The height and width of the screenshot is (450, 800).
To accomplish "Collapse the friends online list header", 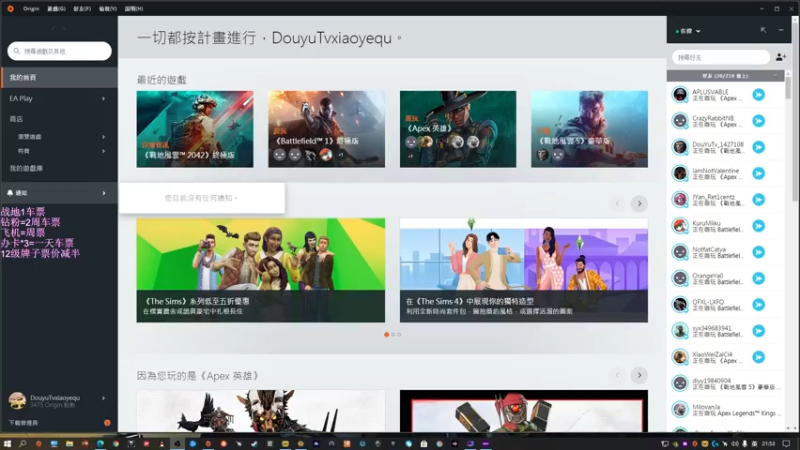I will click(726, 76).
